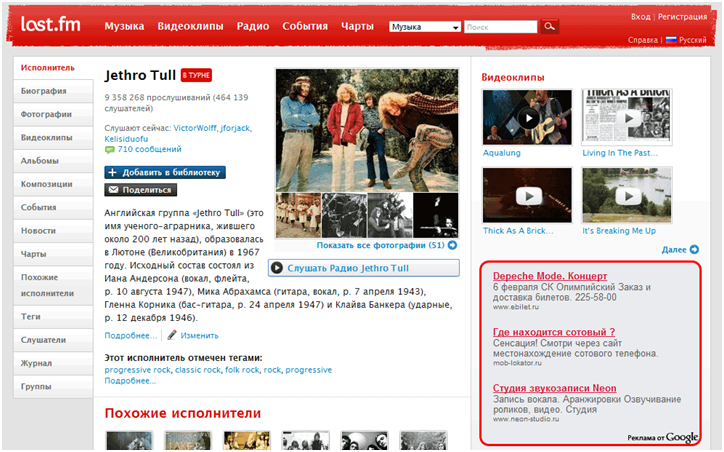Screen dimensions: 724x452
Task: Click the Вход login link
Action: tap(641, 17)
